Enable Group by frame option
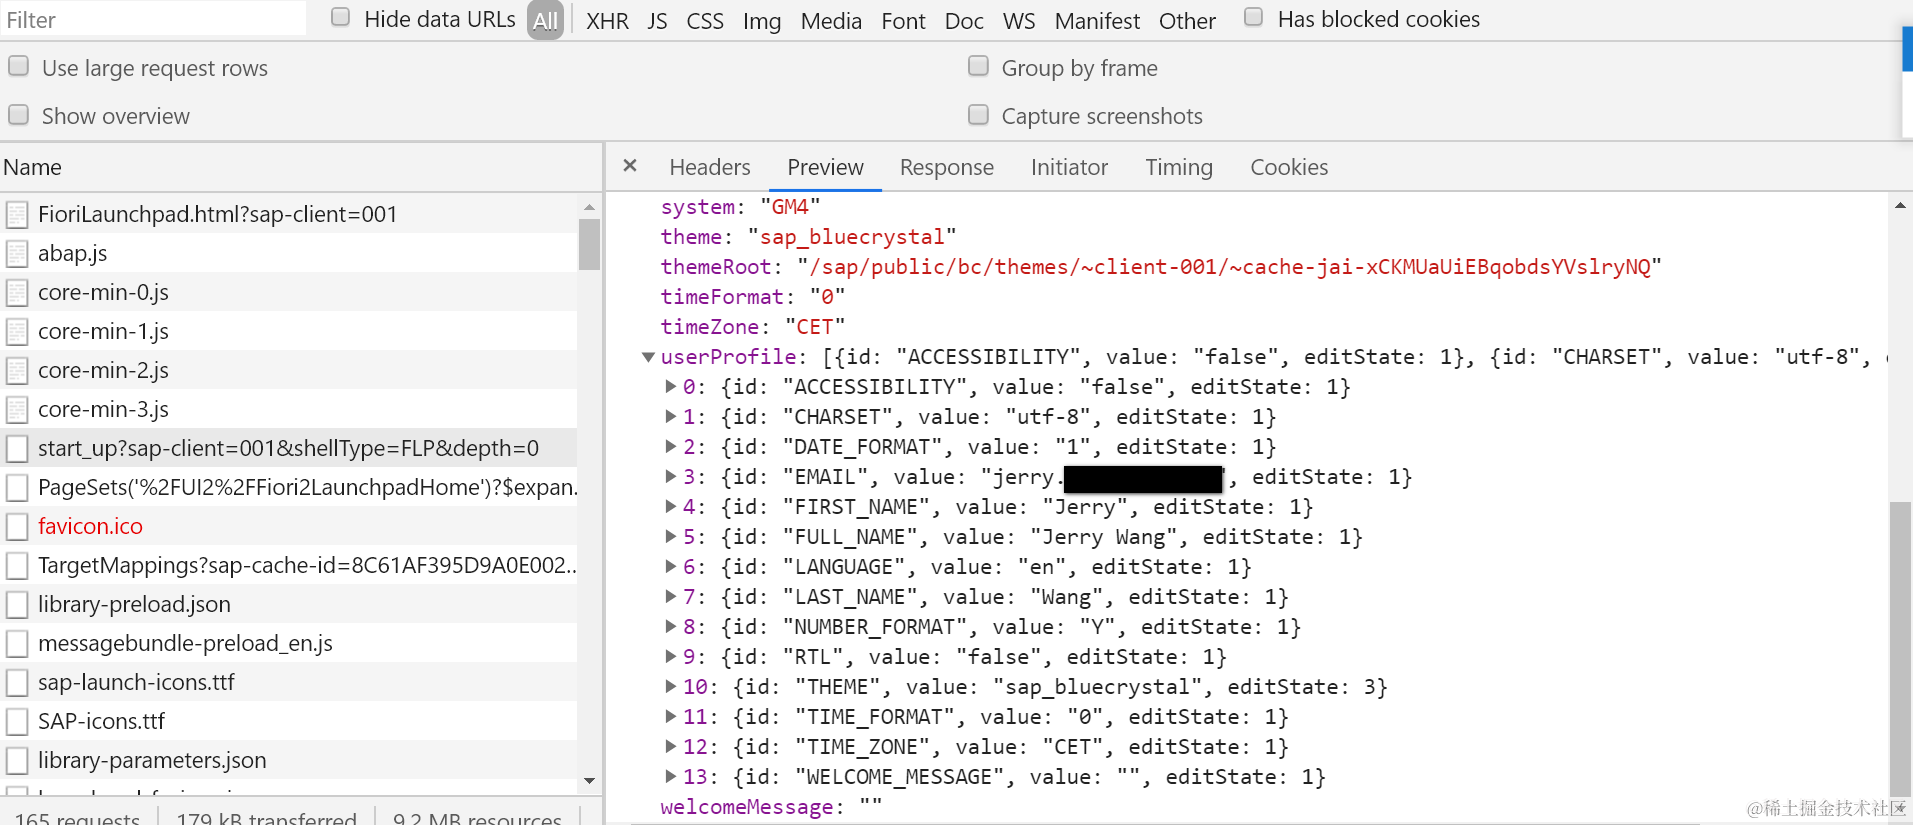1913x825 pixels. 979,66
